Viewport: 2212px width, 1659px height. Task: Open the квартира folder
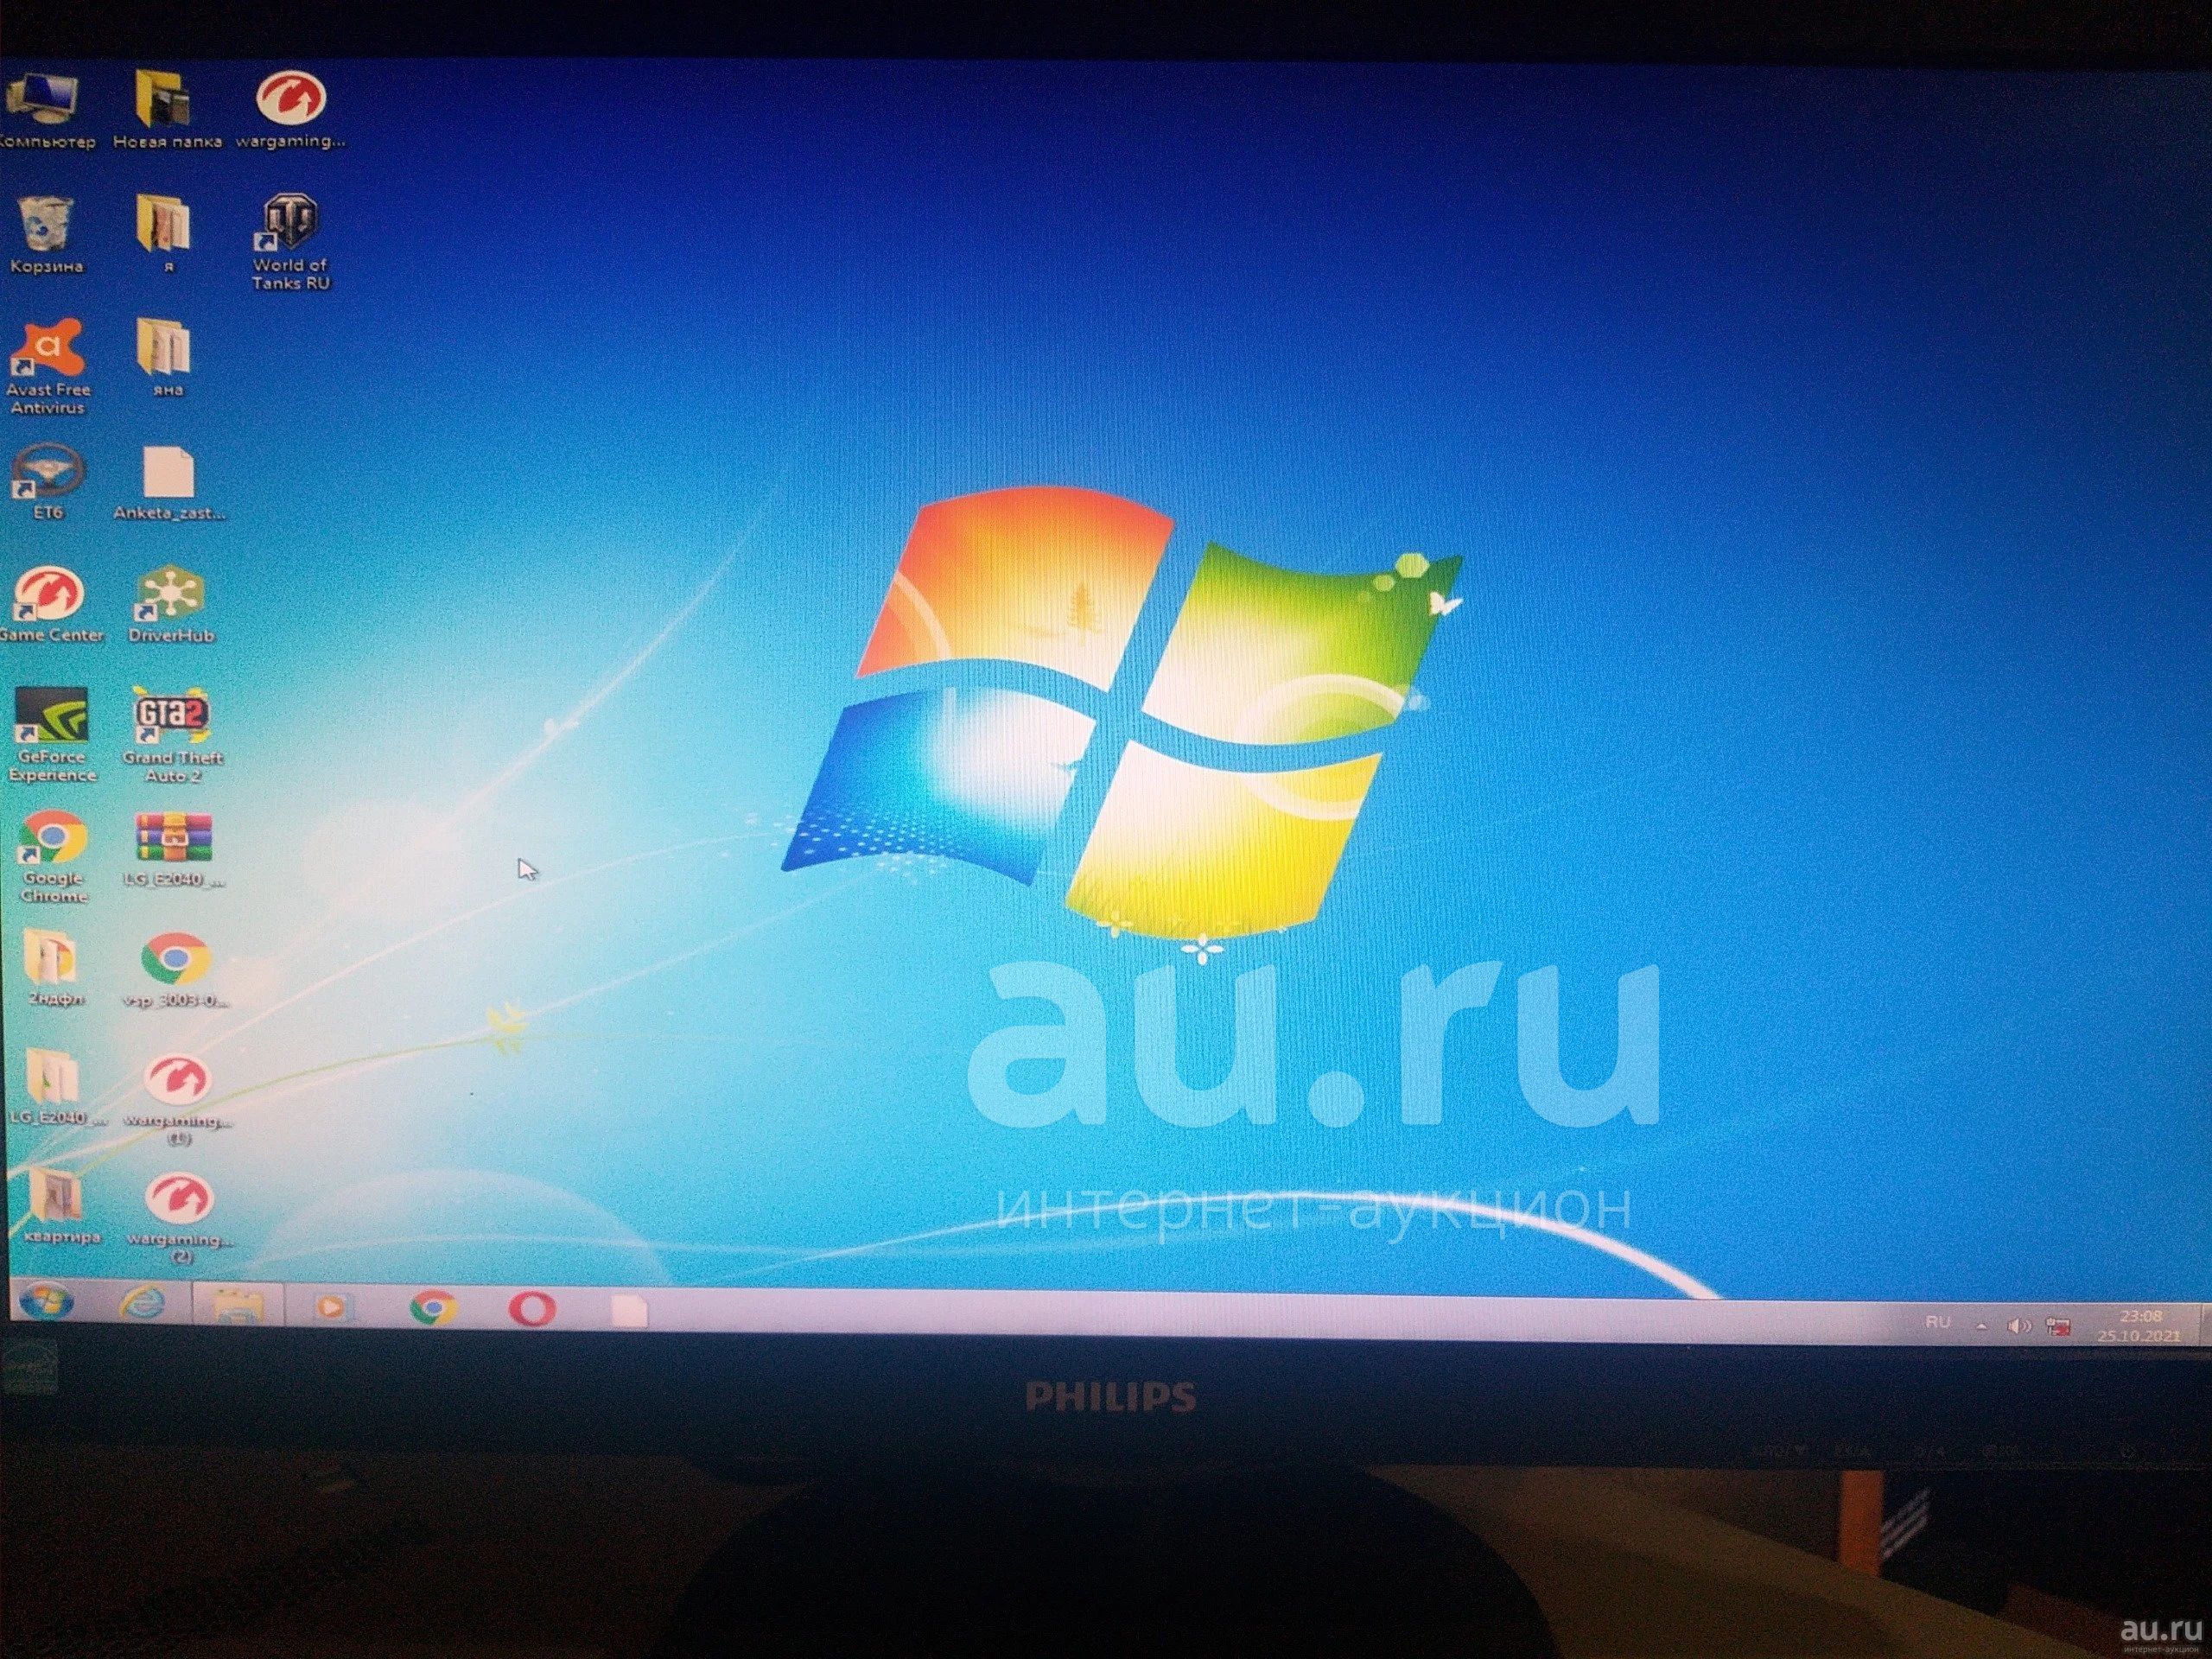60,1206
